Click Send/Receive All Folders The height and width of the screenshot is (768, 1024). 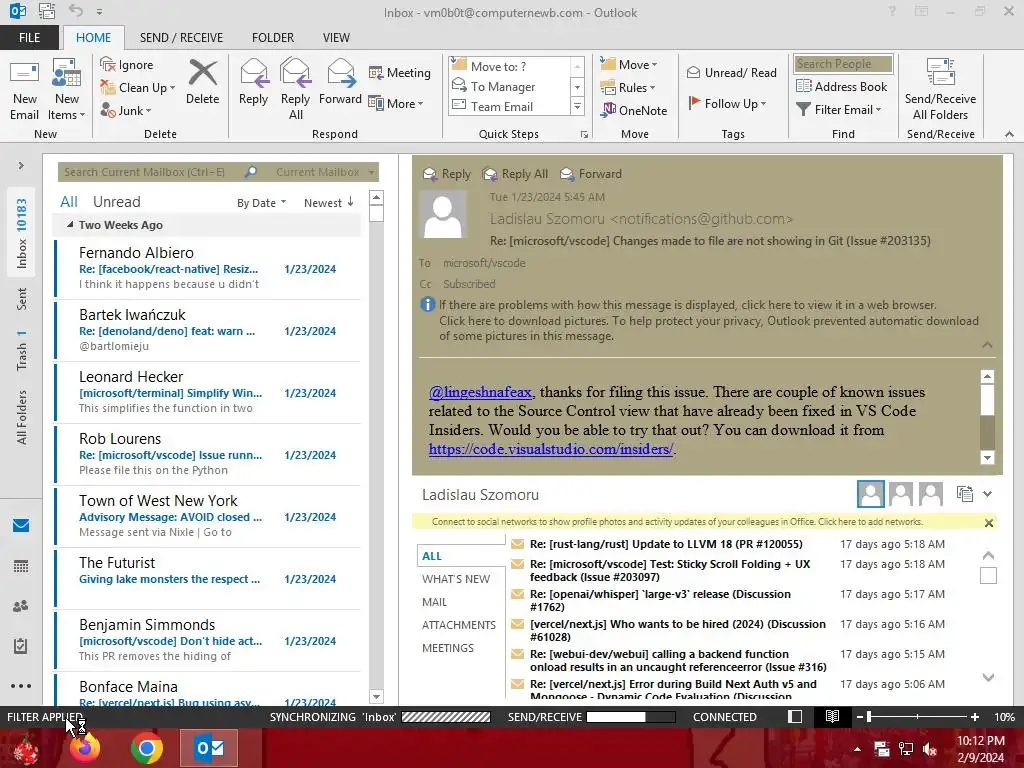pos(940,90)
